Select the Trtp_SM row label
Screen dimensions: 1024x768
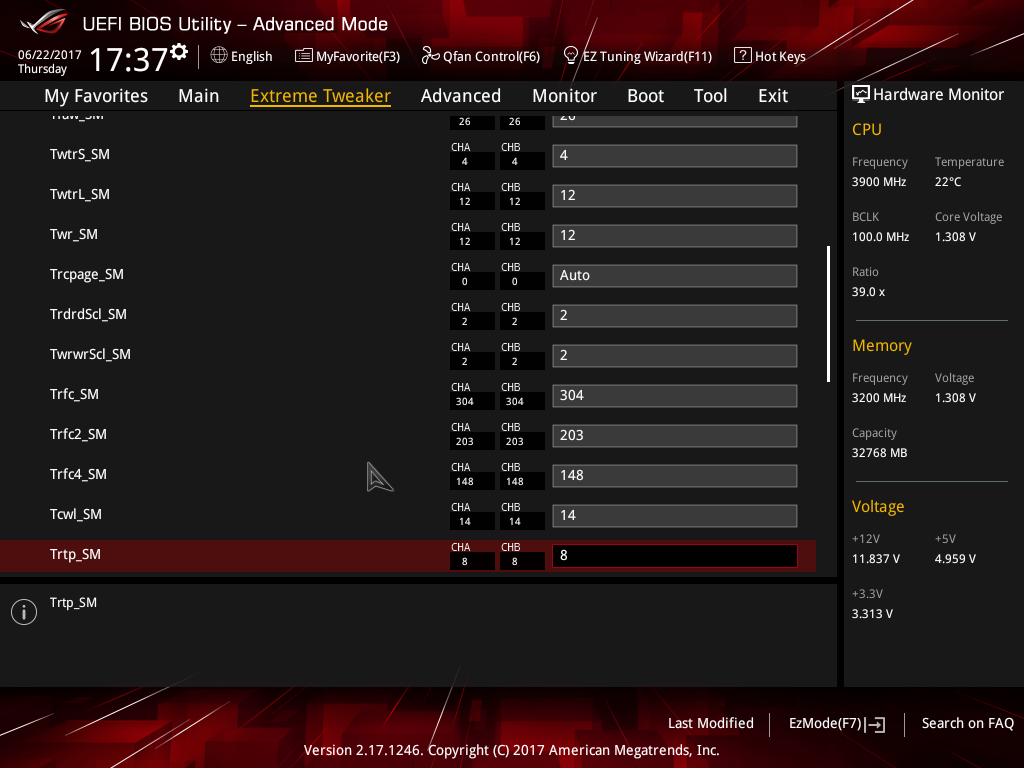(x=75, y=554)
